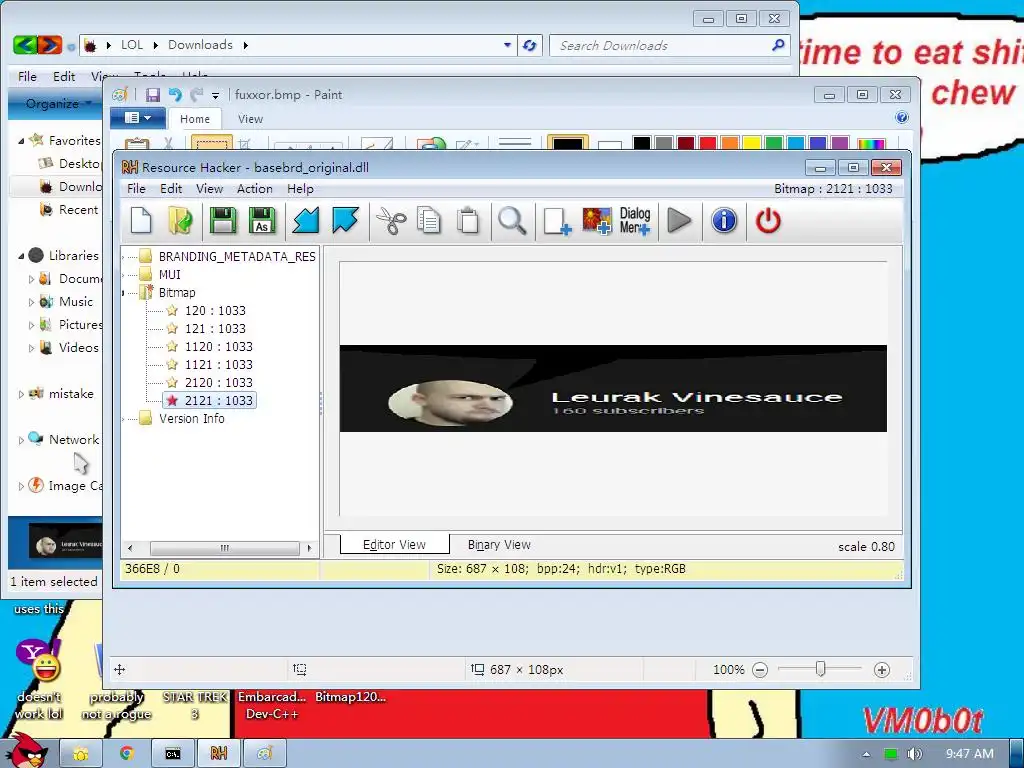Screen dimensions: 1024x768
Task: Click Paint quick access Undo icon
Action: coord(175,95)
